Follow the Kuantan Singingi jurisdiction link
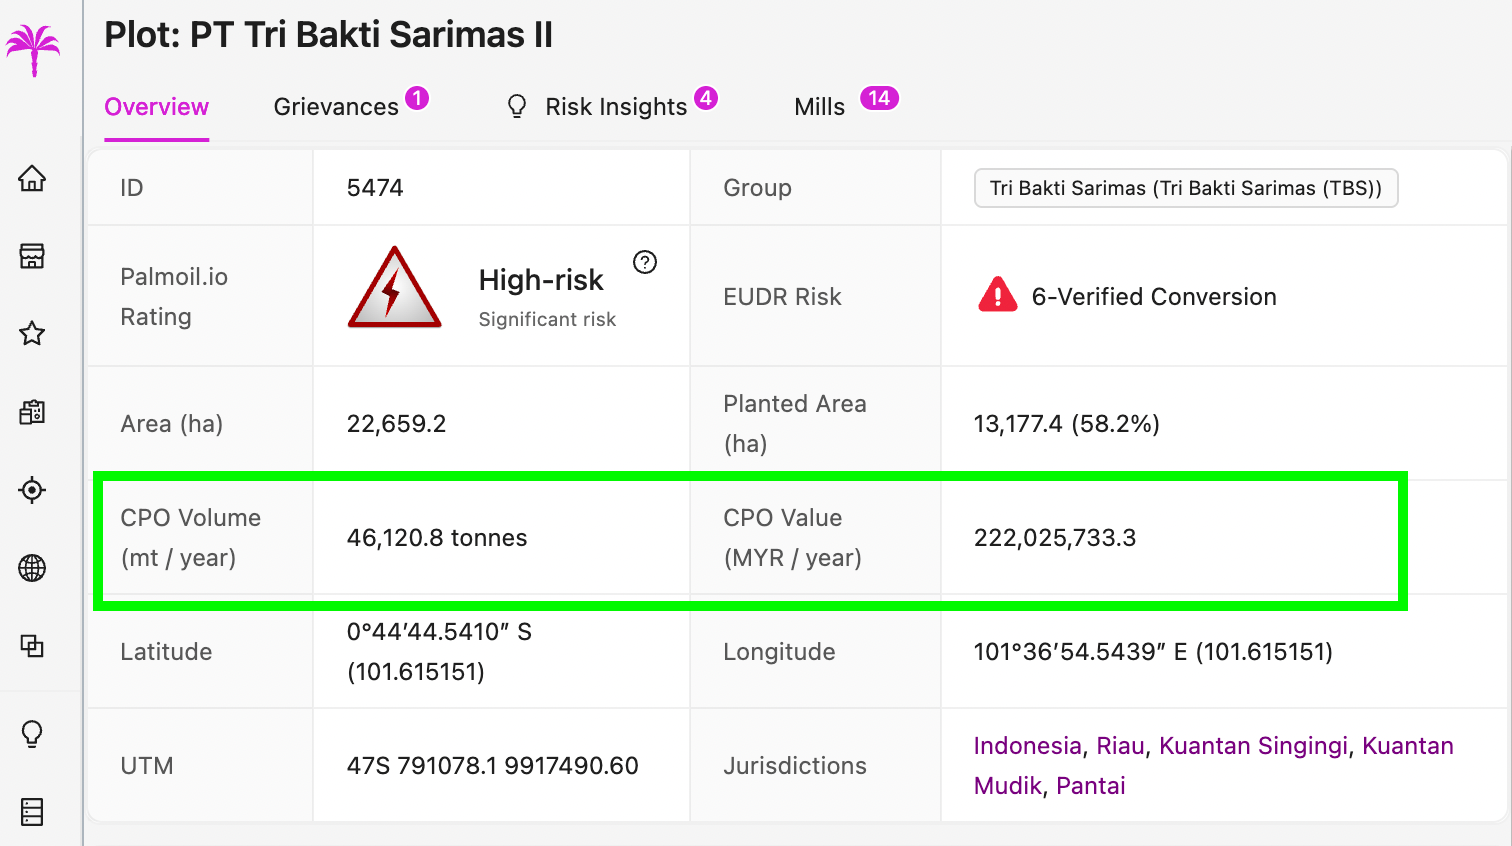The width and height of the screenshot is (1512, 846). point(1253,746)
